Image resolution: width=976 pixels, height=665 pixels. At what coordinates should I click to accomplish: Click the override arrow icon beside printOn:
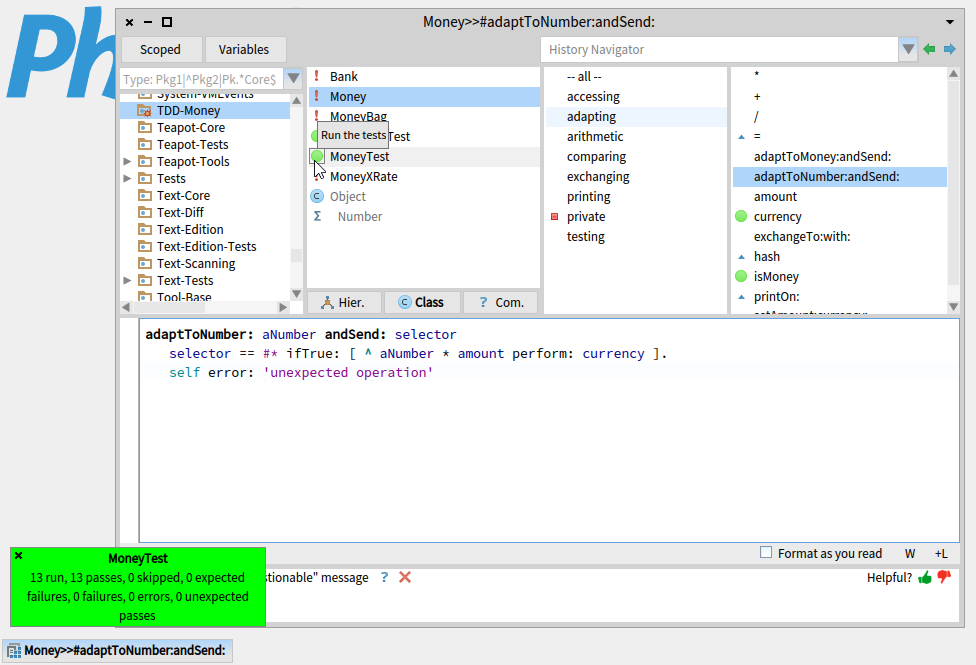point(741,296)
